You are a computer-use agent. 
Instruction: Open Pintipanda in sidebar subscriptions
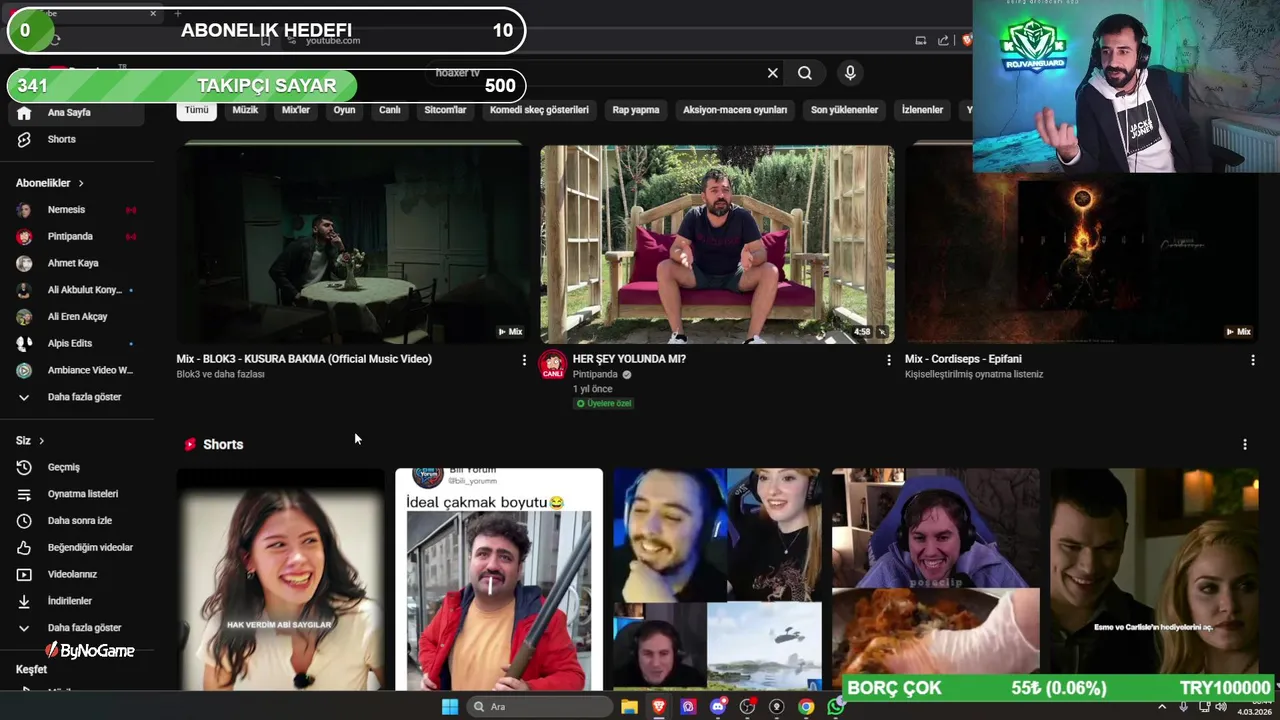click(x=77, y=237)
